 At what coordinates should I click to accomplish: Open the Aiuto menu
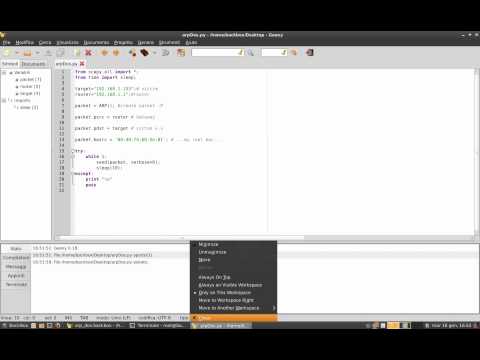pos(191,42)
